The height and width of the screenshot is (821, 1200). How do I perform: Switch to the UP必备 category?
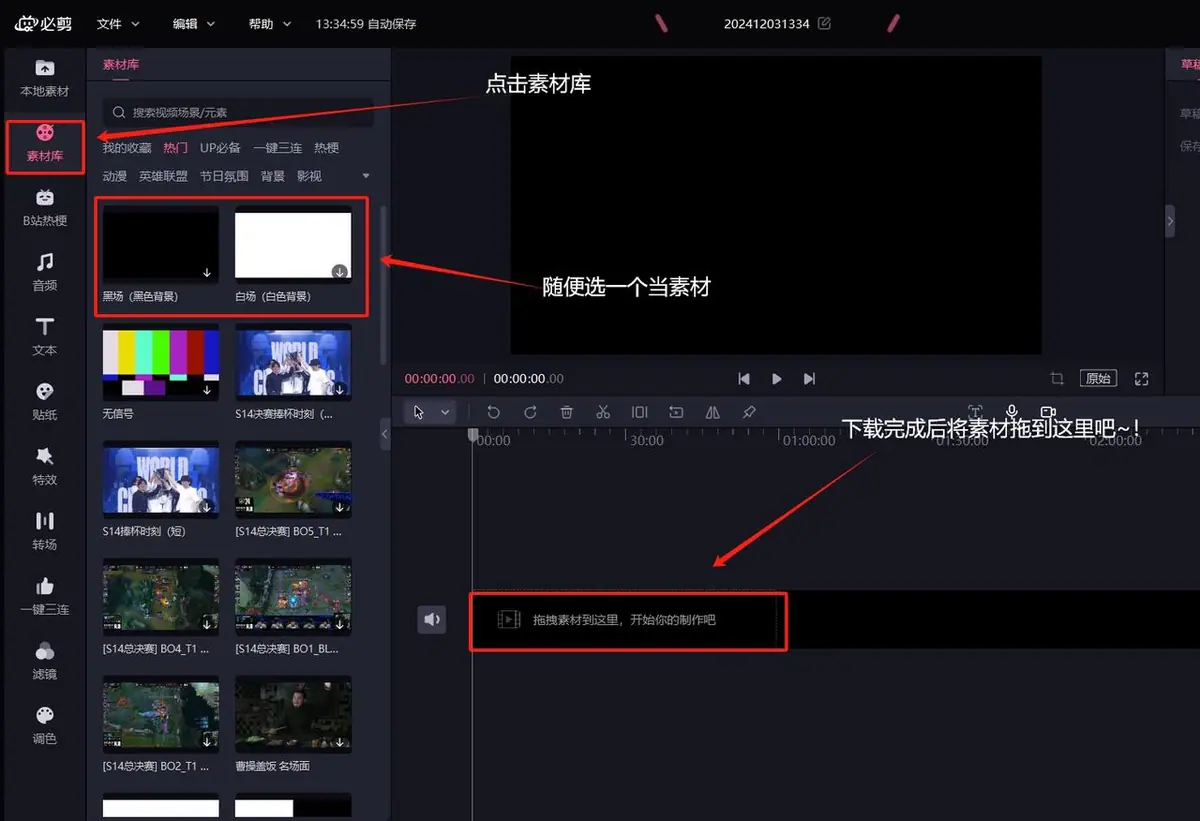coord(220,148)
